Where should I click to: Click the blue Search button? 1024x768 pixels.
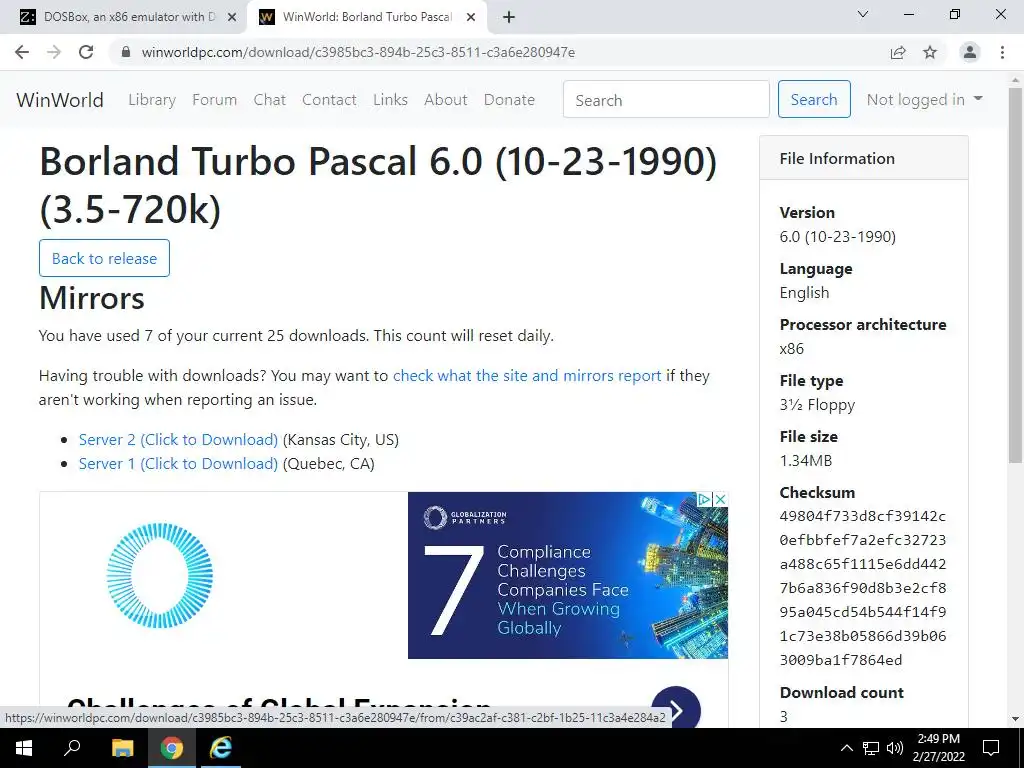[x=814, y=99]
